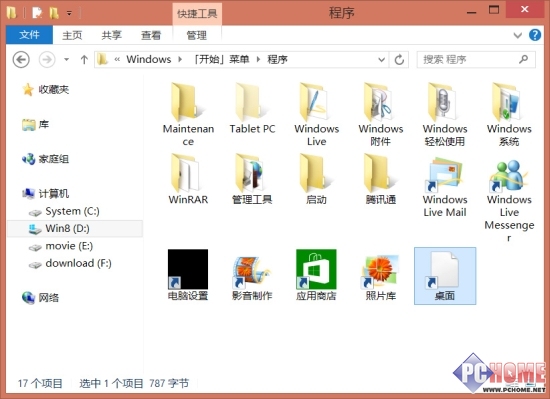Show hidden parent folders in breadcrumb
Screen dimensions: 550x399
[117, 60]
